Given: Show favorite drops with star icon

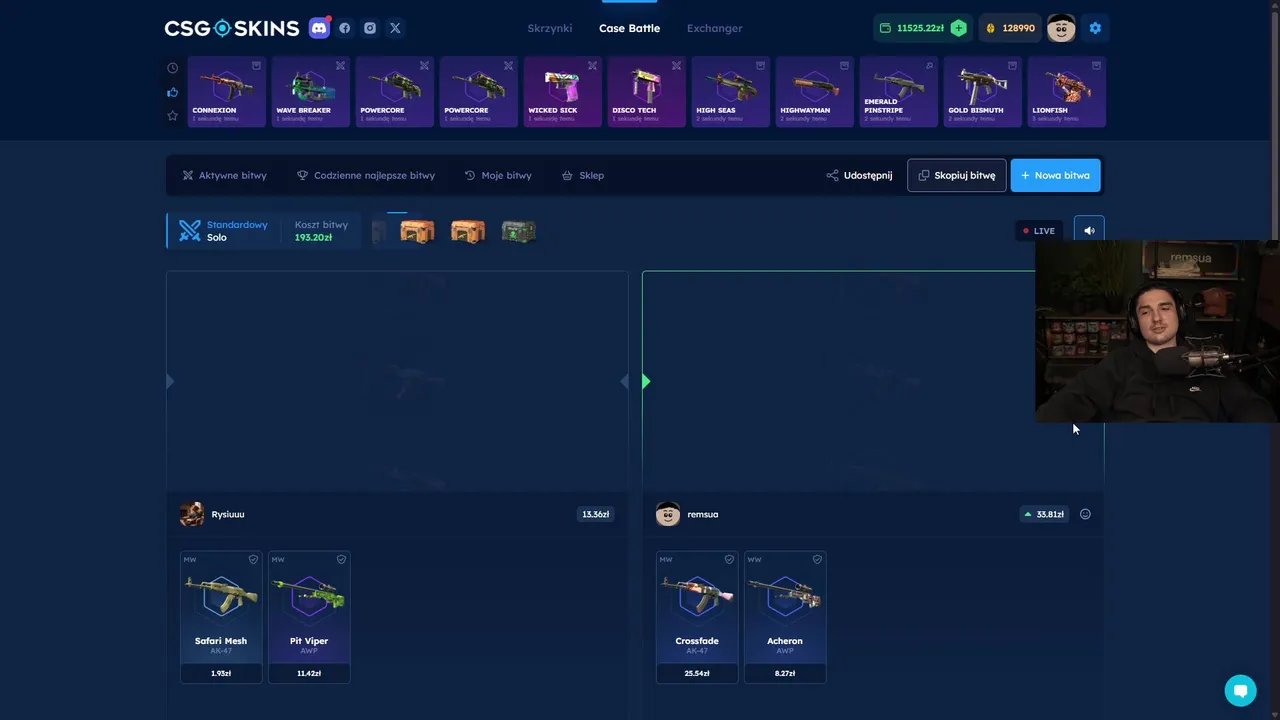Looking at the screenshot, I should pos(172,116).
